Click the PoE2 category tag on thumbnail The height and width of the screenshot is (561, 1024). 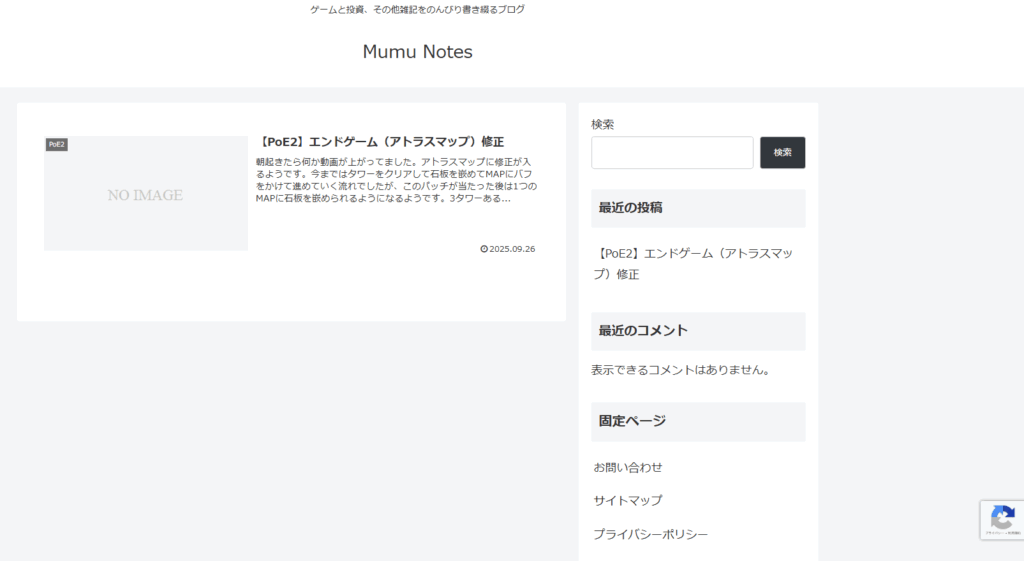(x=56, y=145)
